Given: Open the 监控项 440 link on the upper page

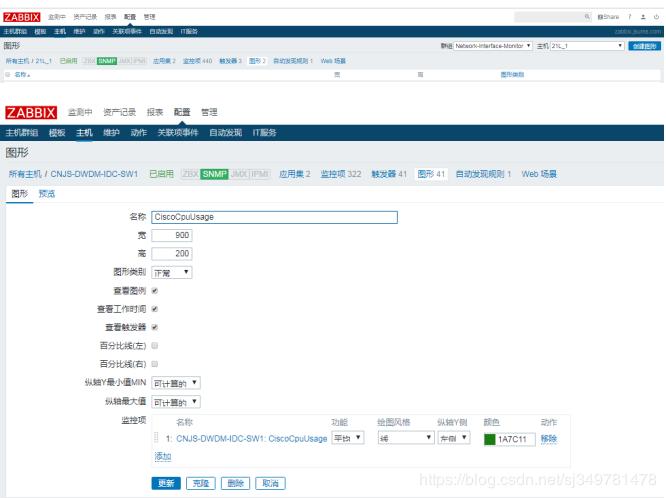Looking at the screenshot, I should [x=198, y=61].
